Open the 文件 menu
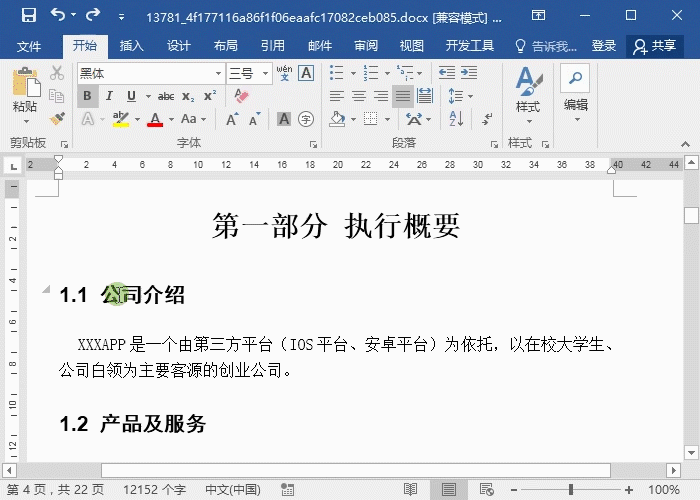The height and width of the screenshot is (500, 700). click(x=29, y=46)
